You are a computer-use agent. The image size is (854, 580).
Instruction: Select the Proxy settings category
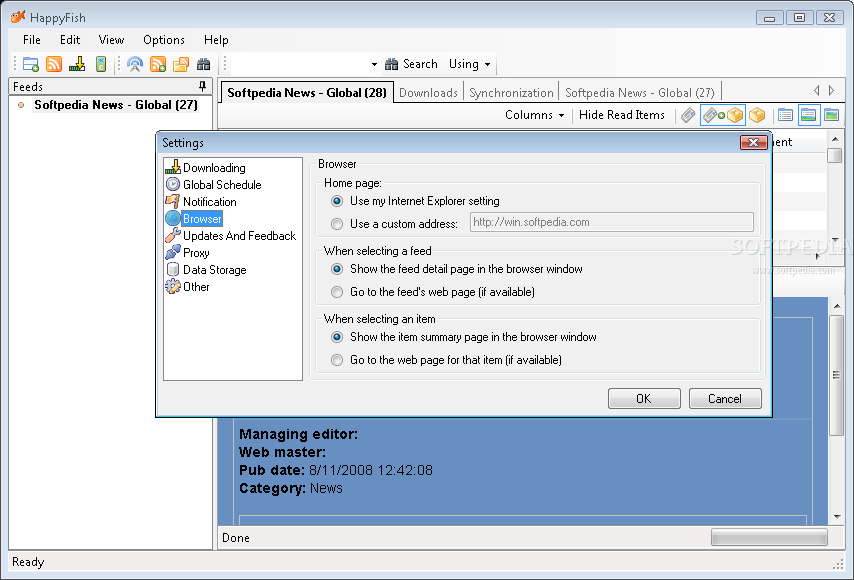coord(196,253)
